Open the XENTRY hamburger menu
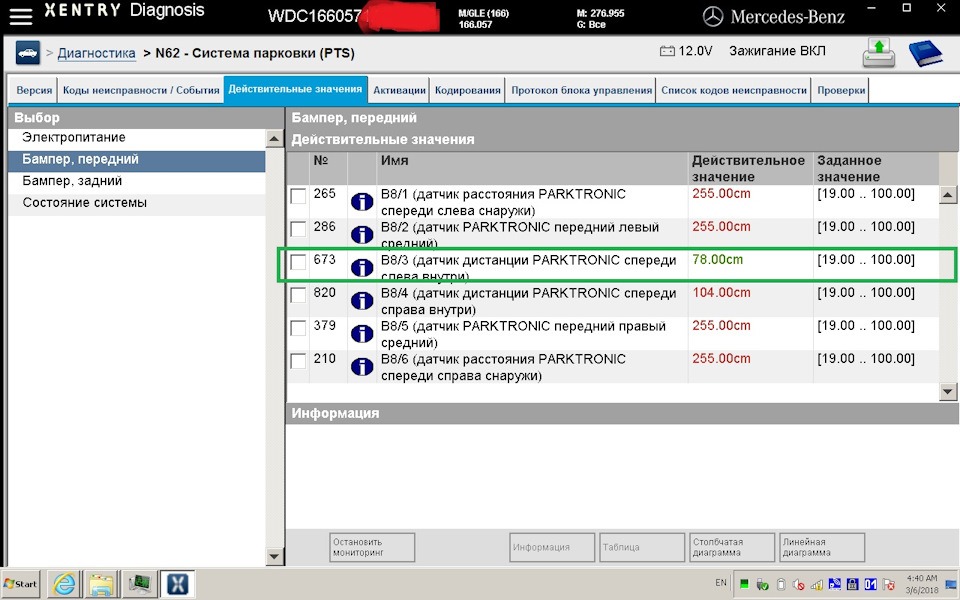This screenshot has width=960, height=600. [x=20, y=15]
